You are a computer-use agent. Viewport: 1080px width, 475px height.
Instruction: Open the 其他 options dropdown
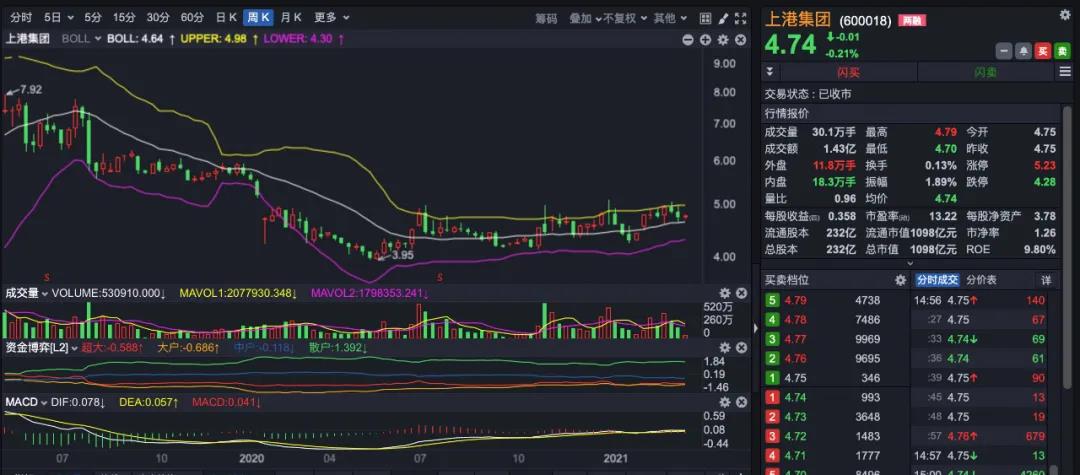(671, 19)
